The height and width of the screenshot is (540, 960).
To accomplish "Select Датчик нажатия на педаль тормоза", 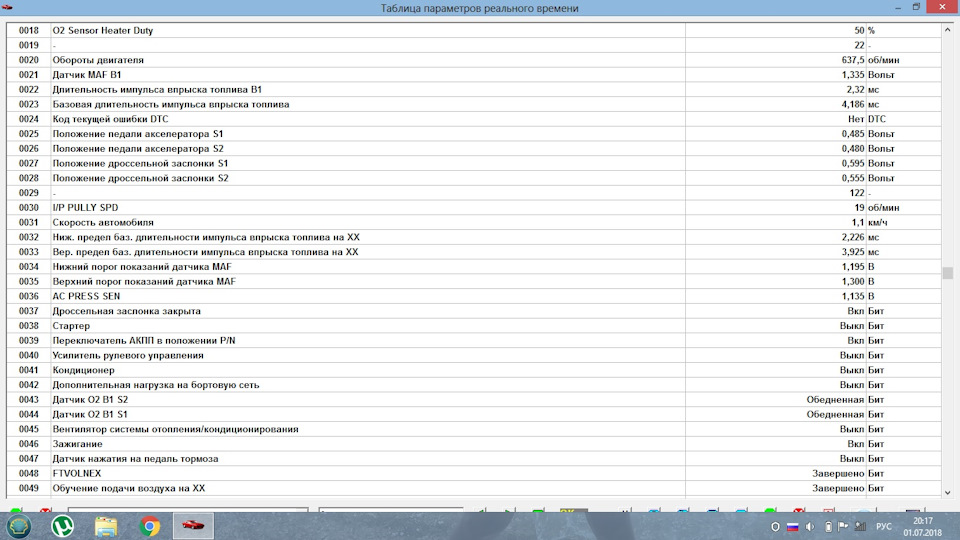I will 474,459.
